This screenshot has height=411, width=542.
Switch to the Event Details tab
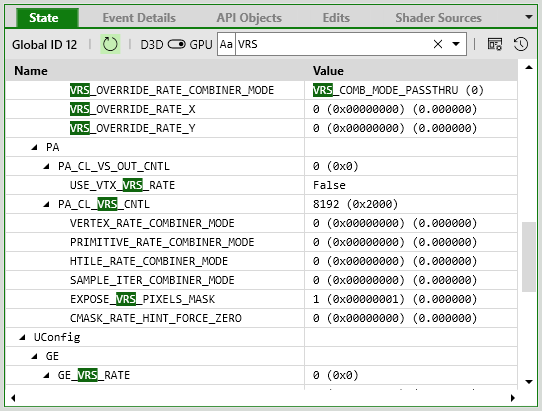(x=139, y=18)
